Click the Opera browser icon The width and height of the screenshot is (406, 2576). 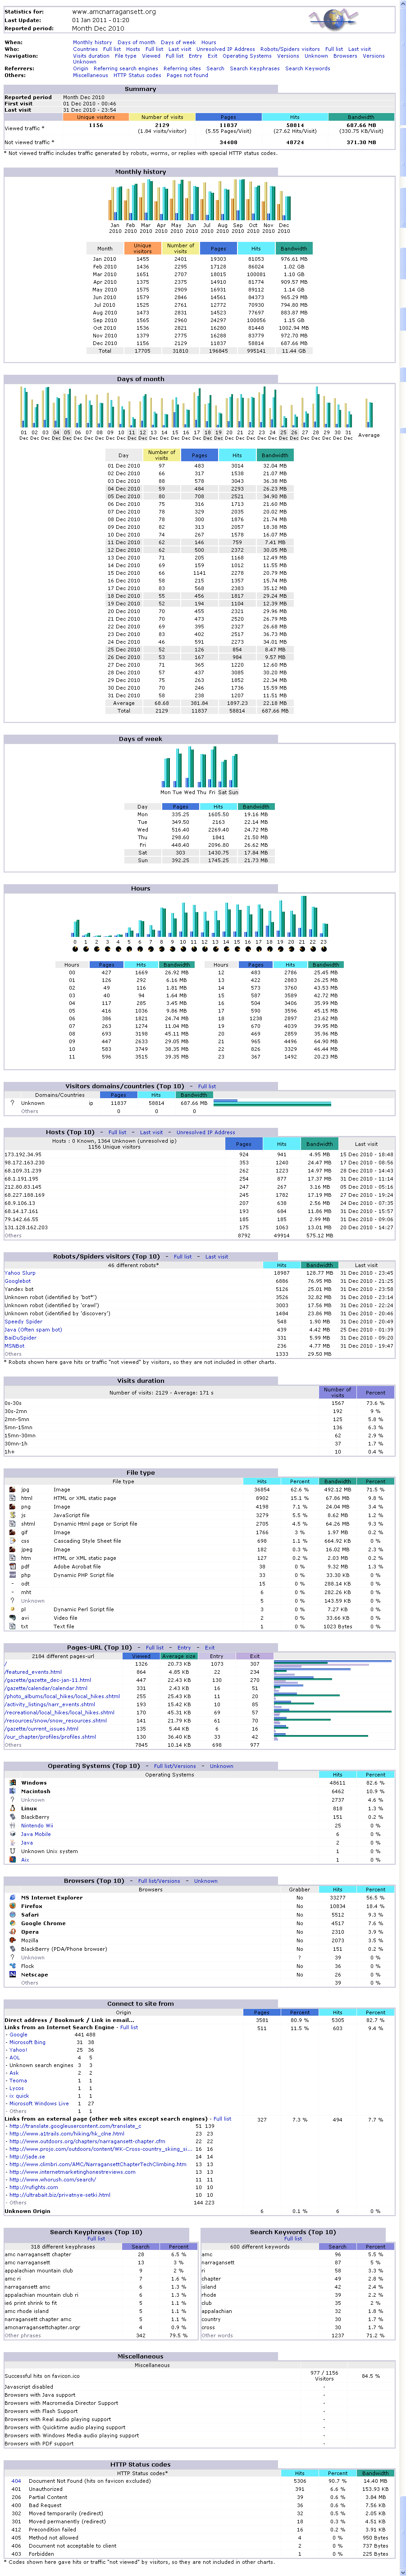click(x=13, y=1931)
